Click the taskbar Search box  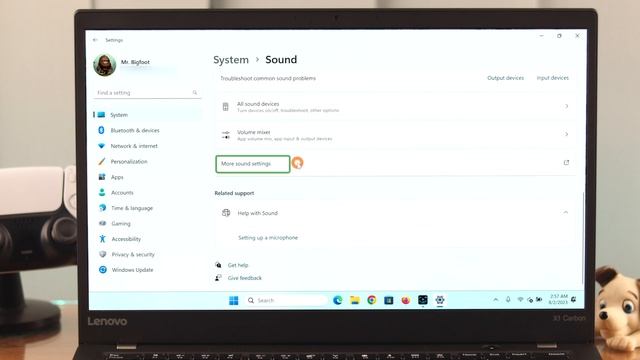click(x=286, y=300)
